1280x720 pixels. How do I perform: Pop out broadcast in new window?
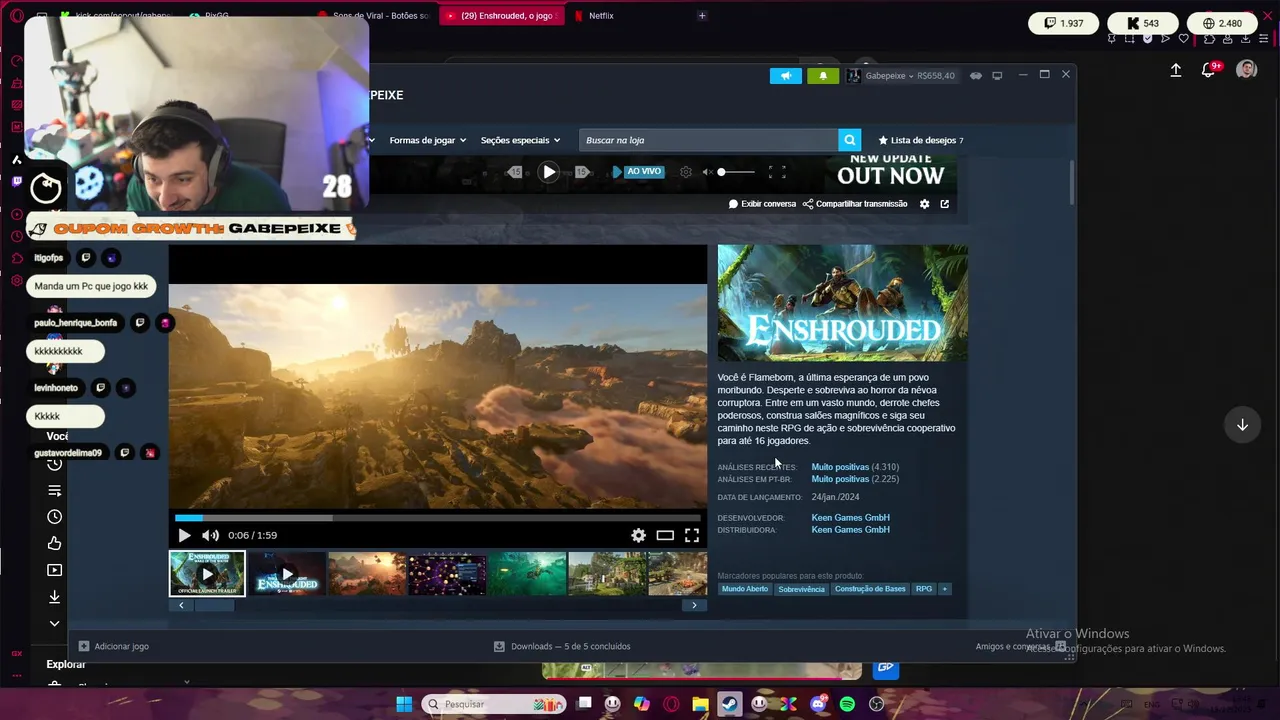(x=944, y=204)
